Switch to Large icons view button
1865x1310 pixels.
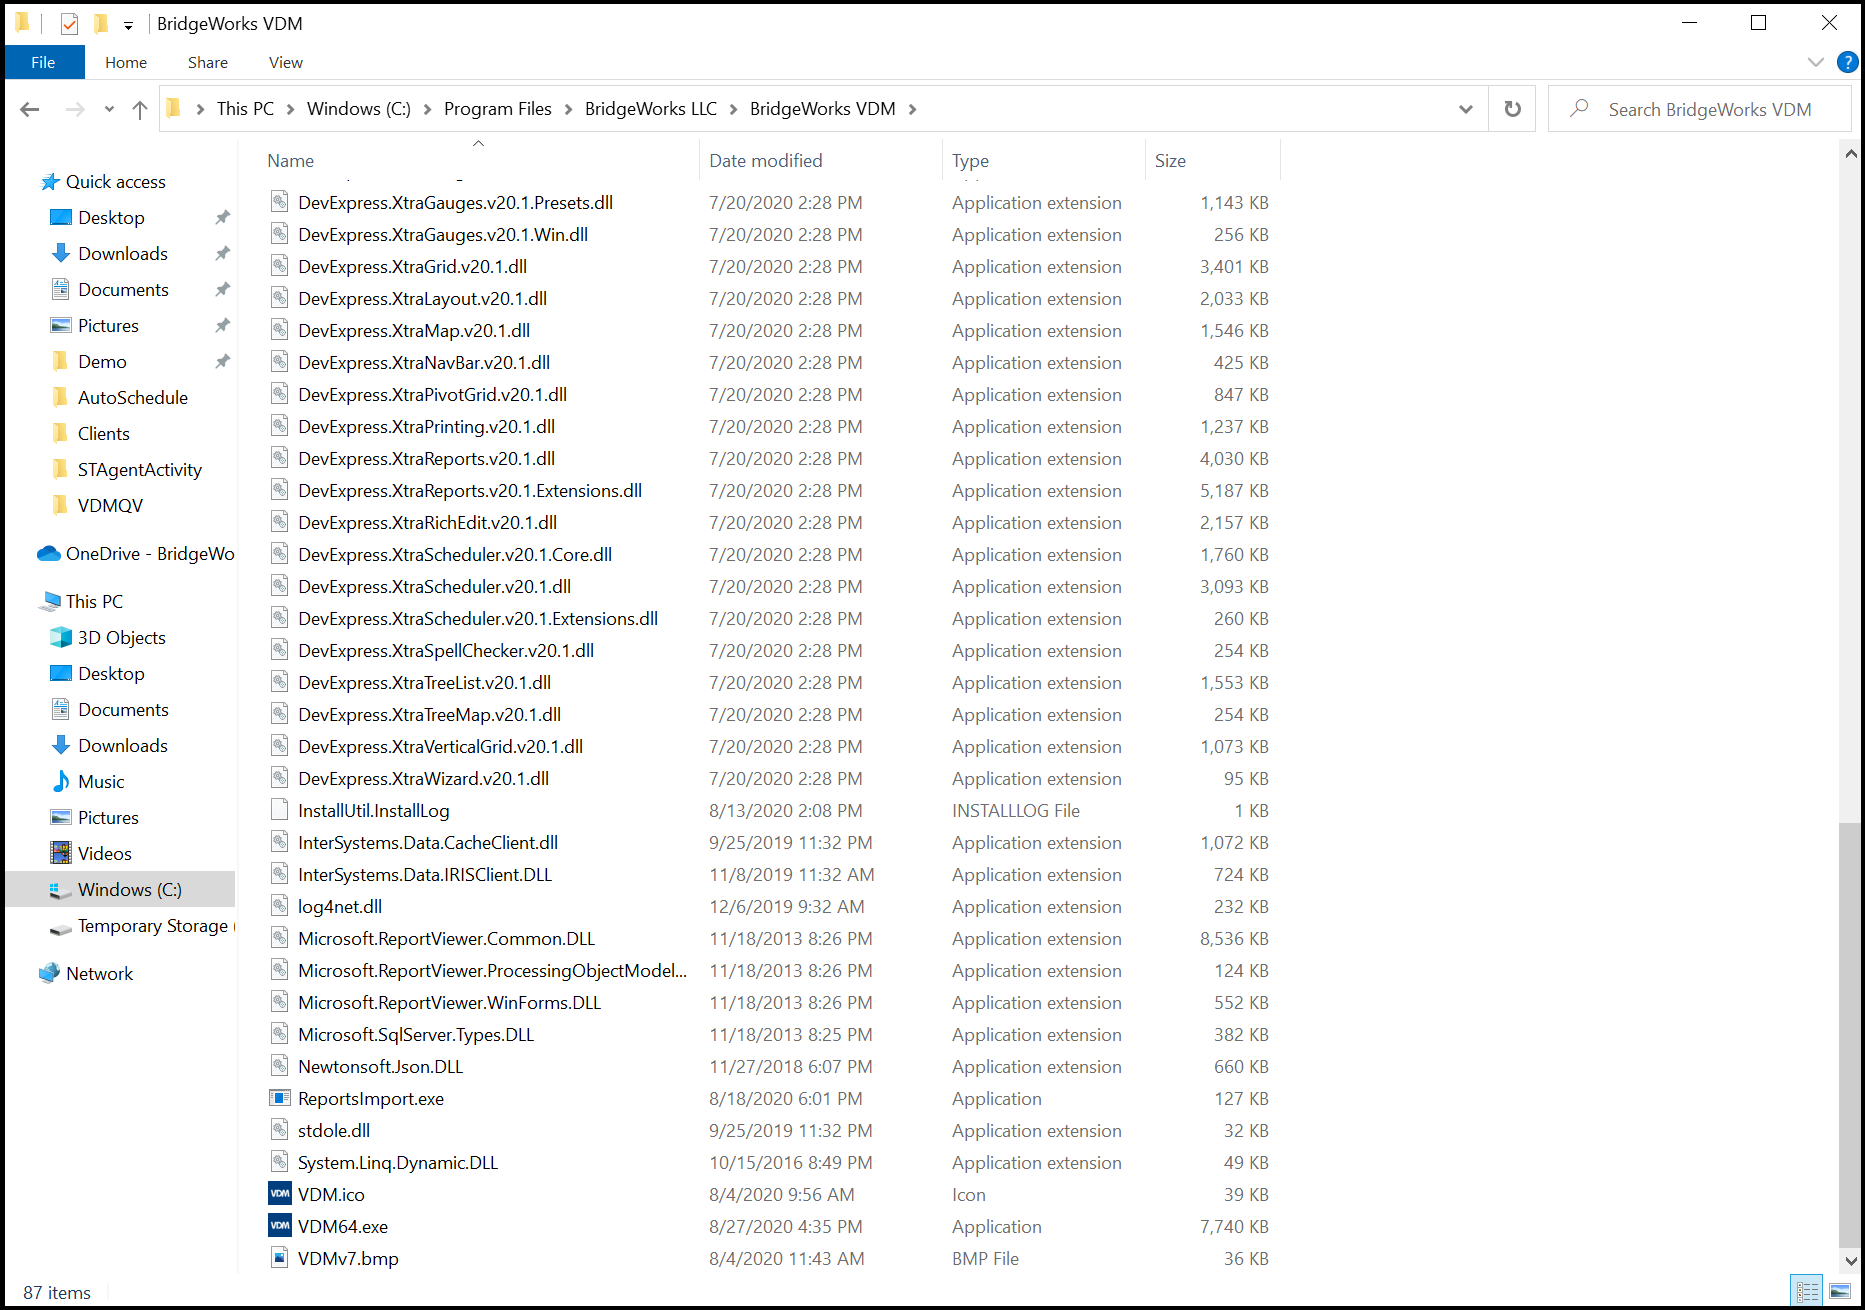(1840, 1291)
